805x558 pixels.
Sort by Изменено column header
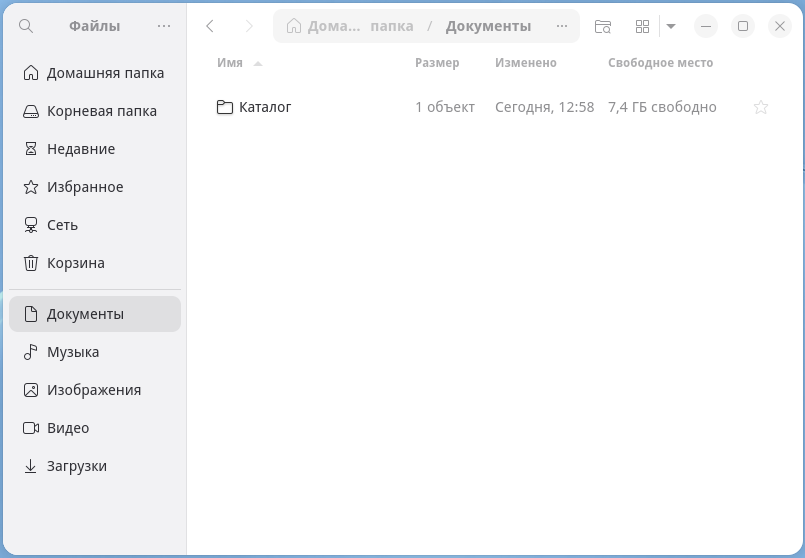526,63
